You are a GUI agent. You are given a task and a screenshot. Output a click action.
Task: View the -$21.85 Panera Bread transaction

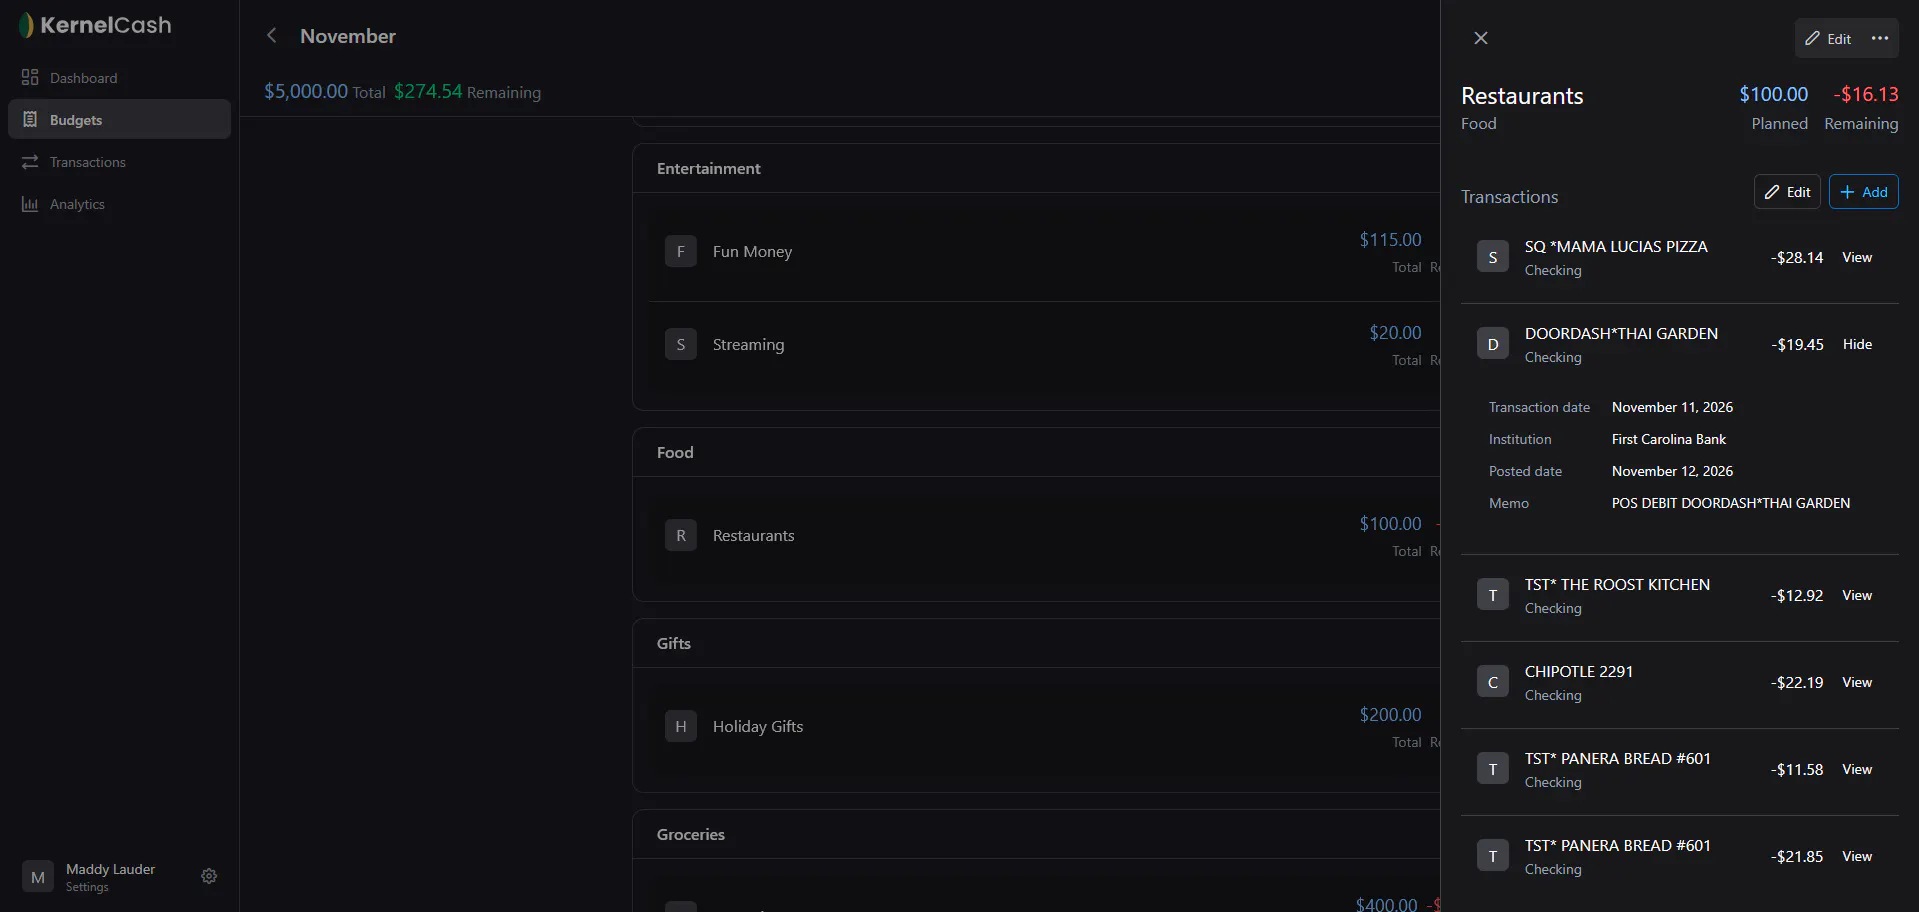point(1857,857)
